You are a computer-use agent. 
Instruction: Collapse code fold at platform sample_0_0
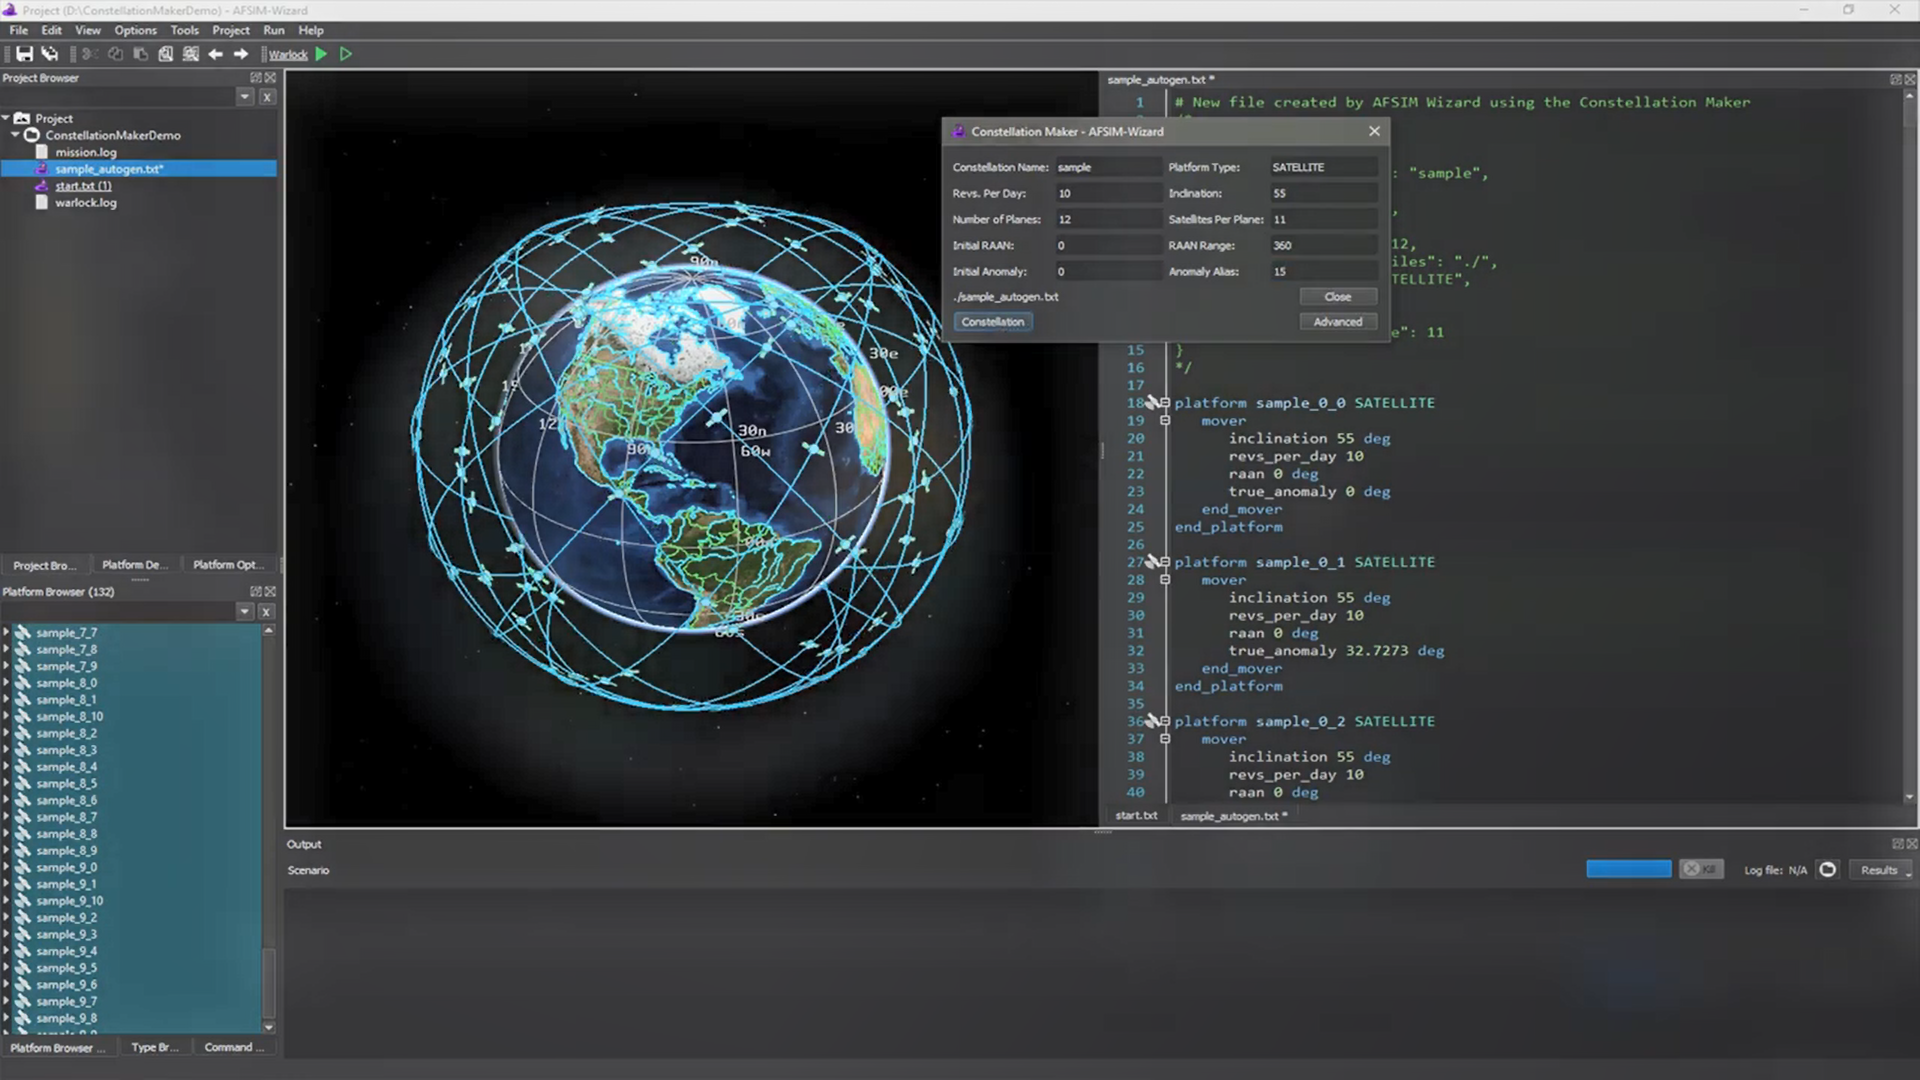pos(1165,403)
